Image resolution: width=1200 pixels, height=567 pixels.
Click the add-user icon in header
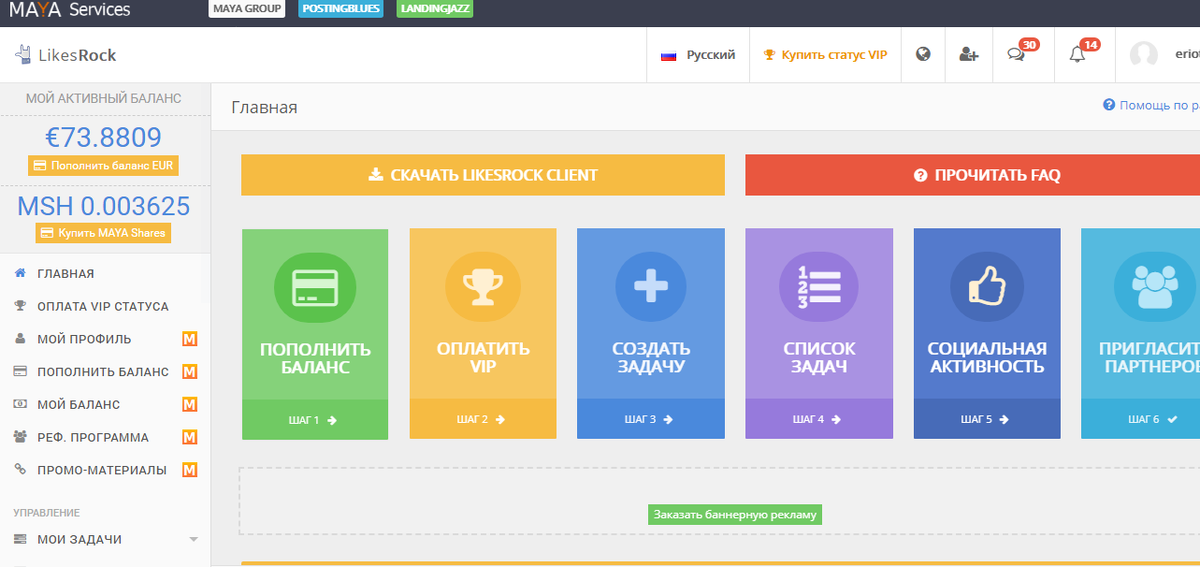968,55
